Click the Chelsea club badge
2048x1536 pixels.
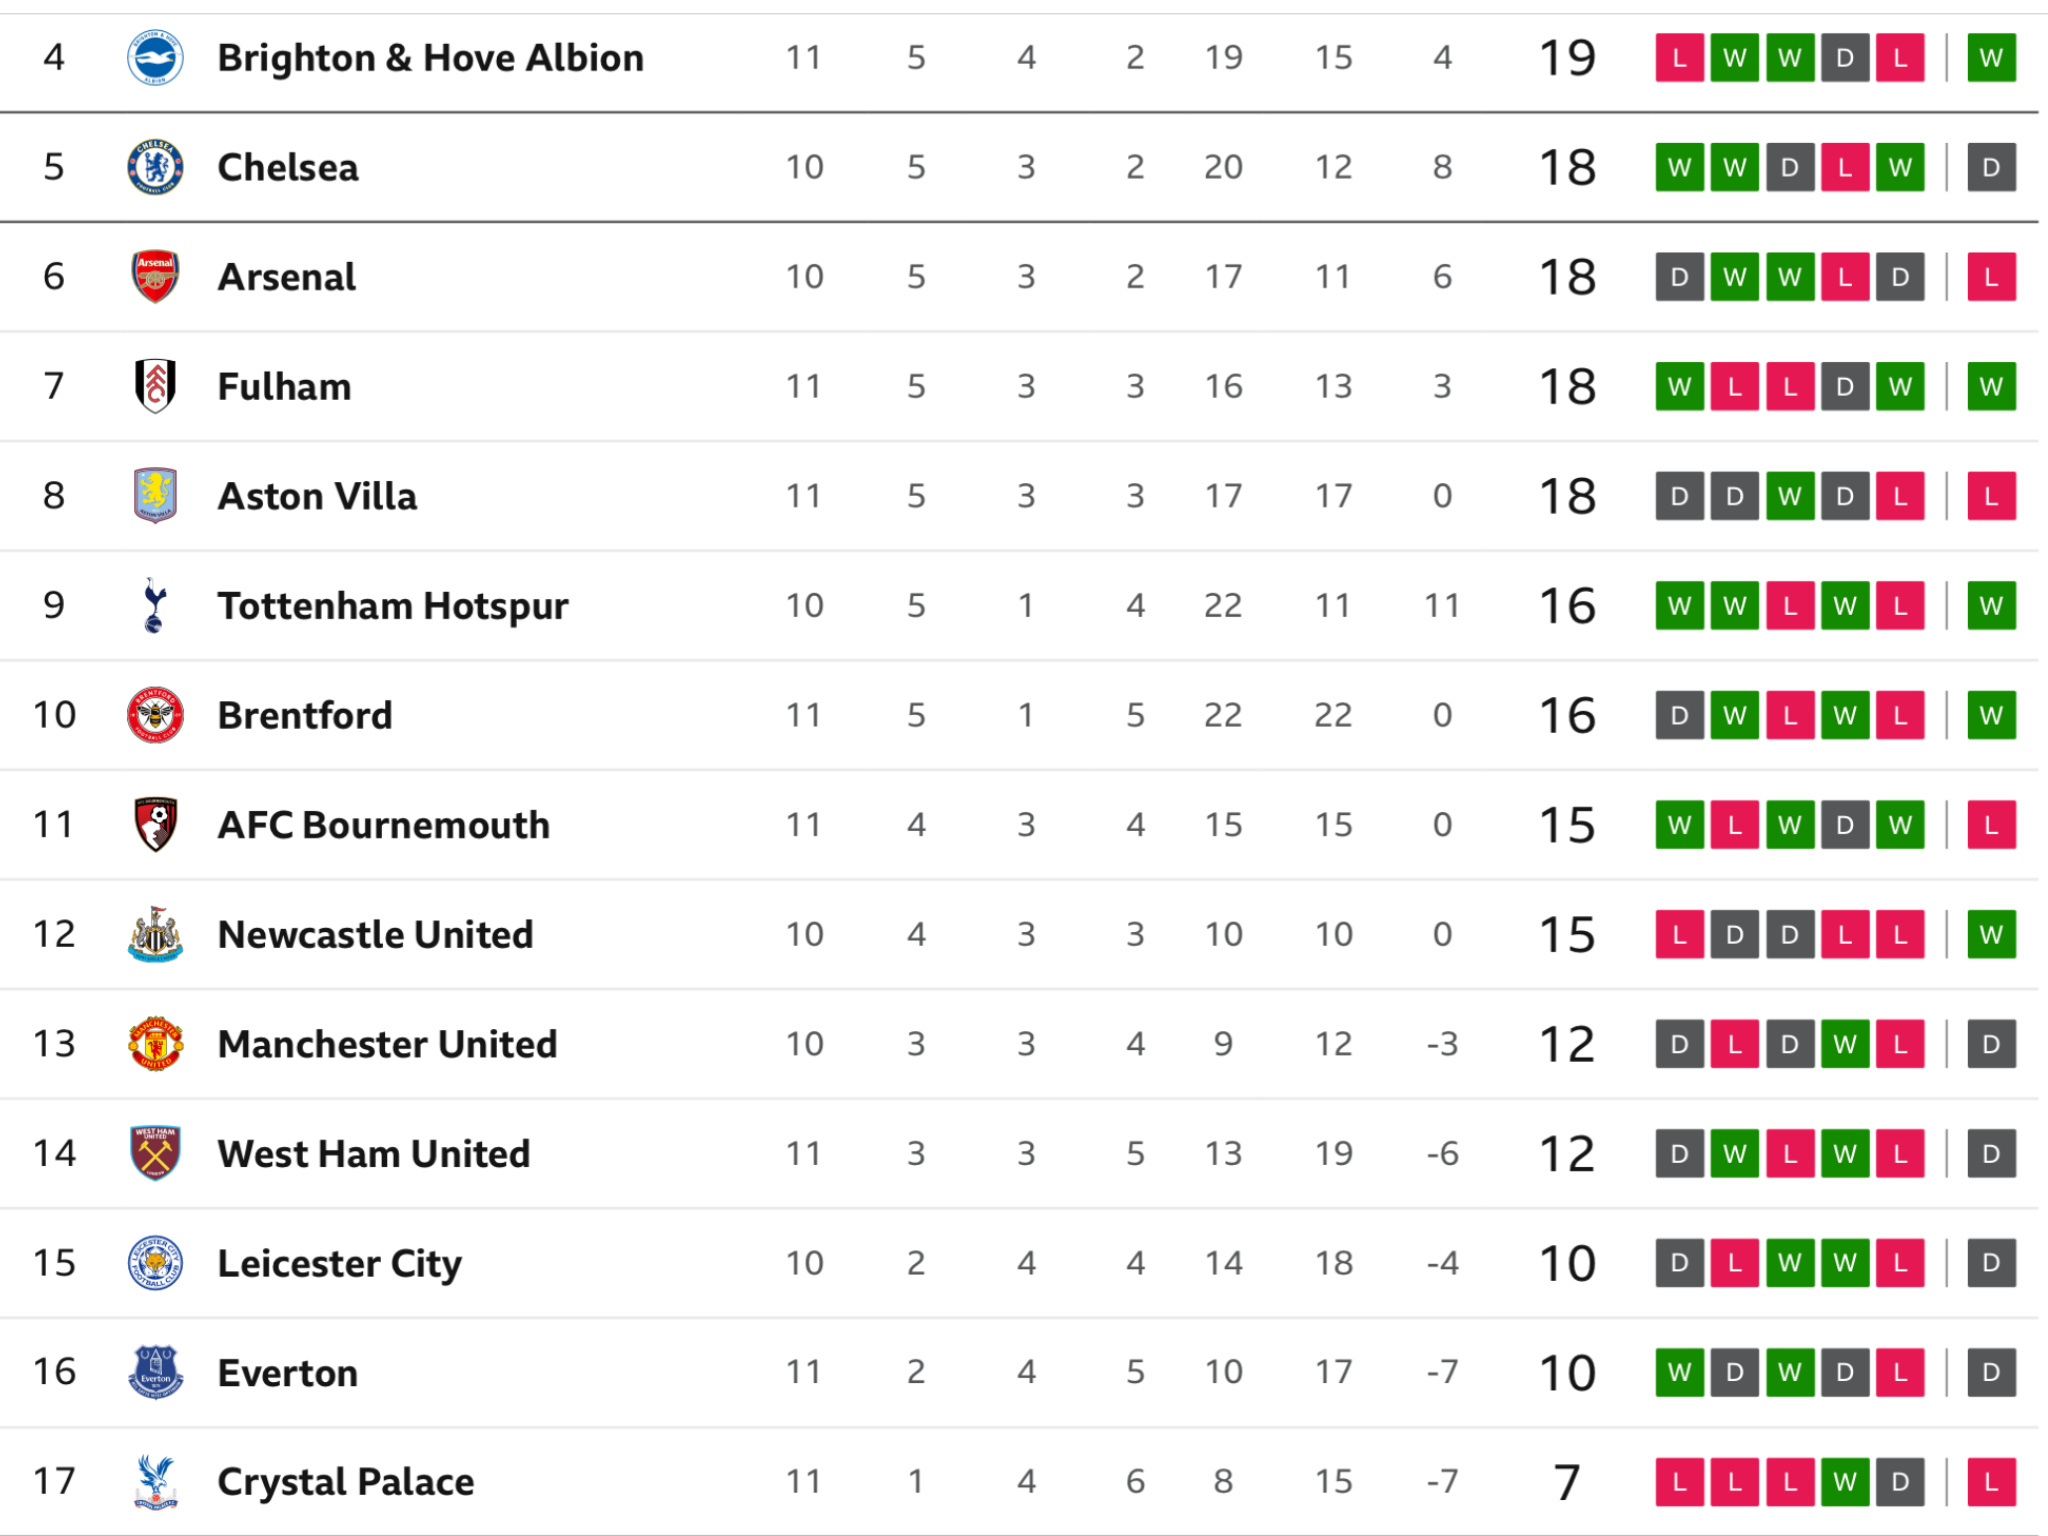(x=155, y=167)
